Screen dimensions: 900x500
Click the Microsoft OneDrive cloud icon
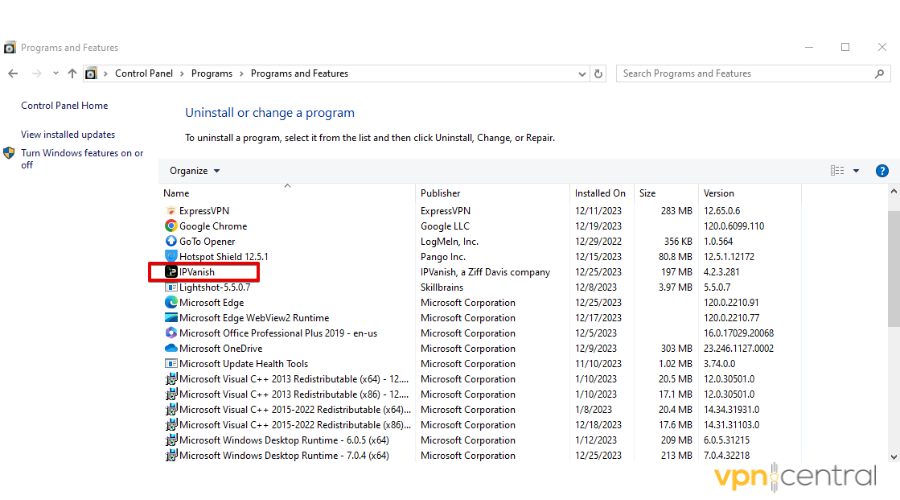171,348
